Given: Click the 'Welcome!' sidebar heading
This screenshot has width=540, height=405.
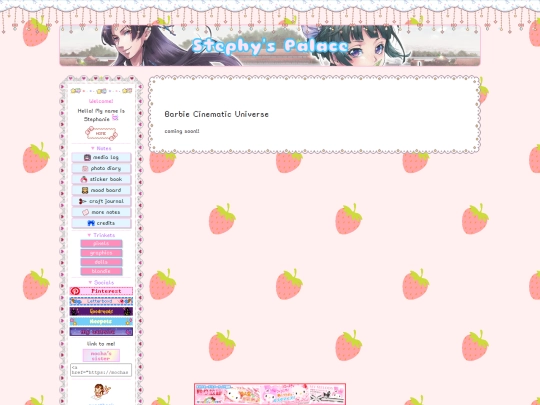Looking at the screenshot, I should pyautogui.click(x=101, y=101).
